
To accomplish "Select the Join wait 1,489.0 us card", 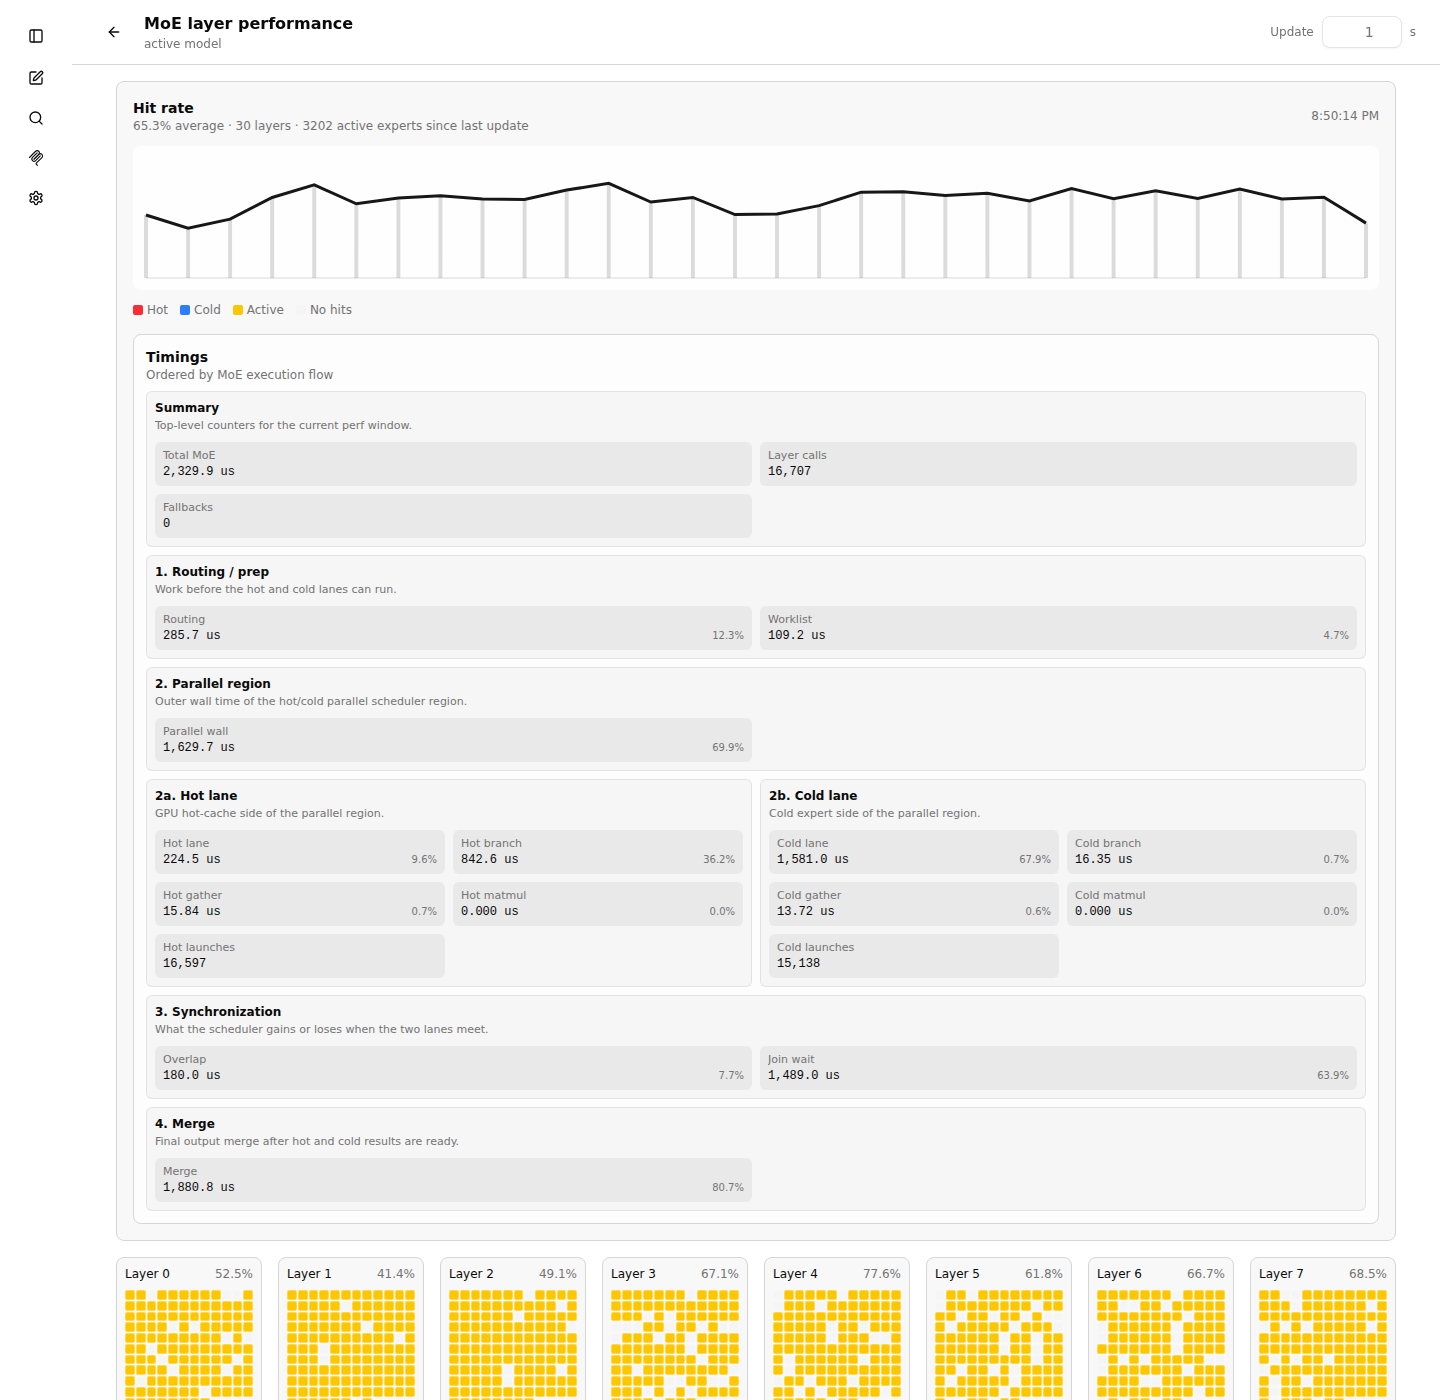I will pyautogui.click(x=1058, y=1068).
